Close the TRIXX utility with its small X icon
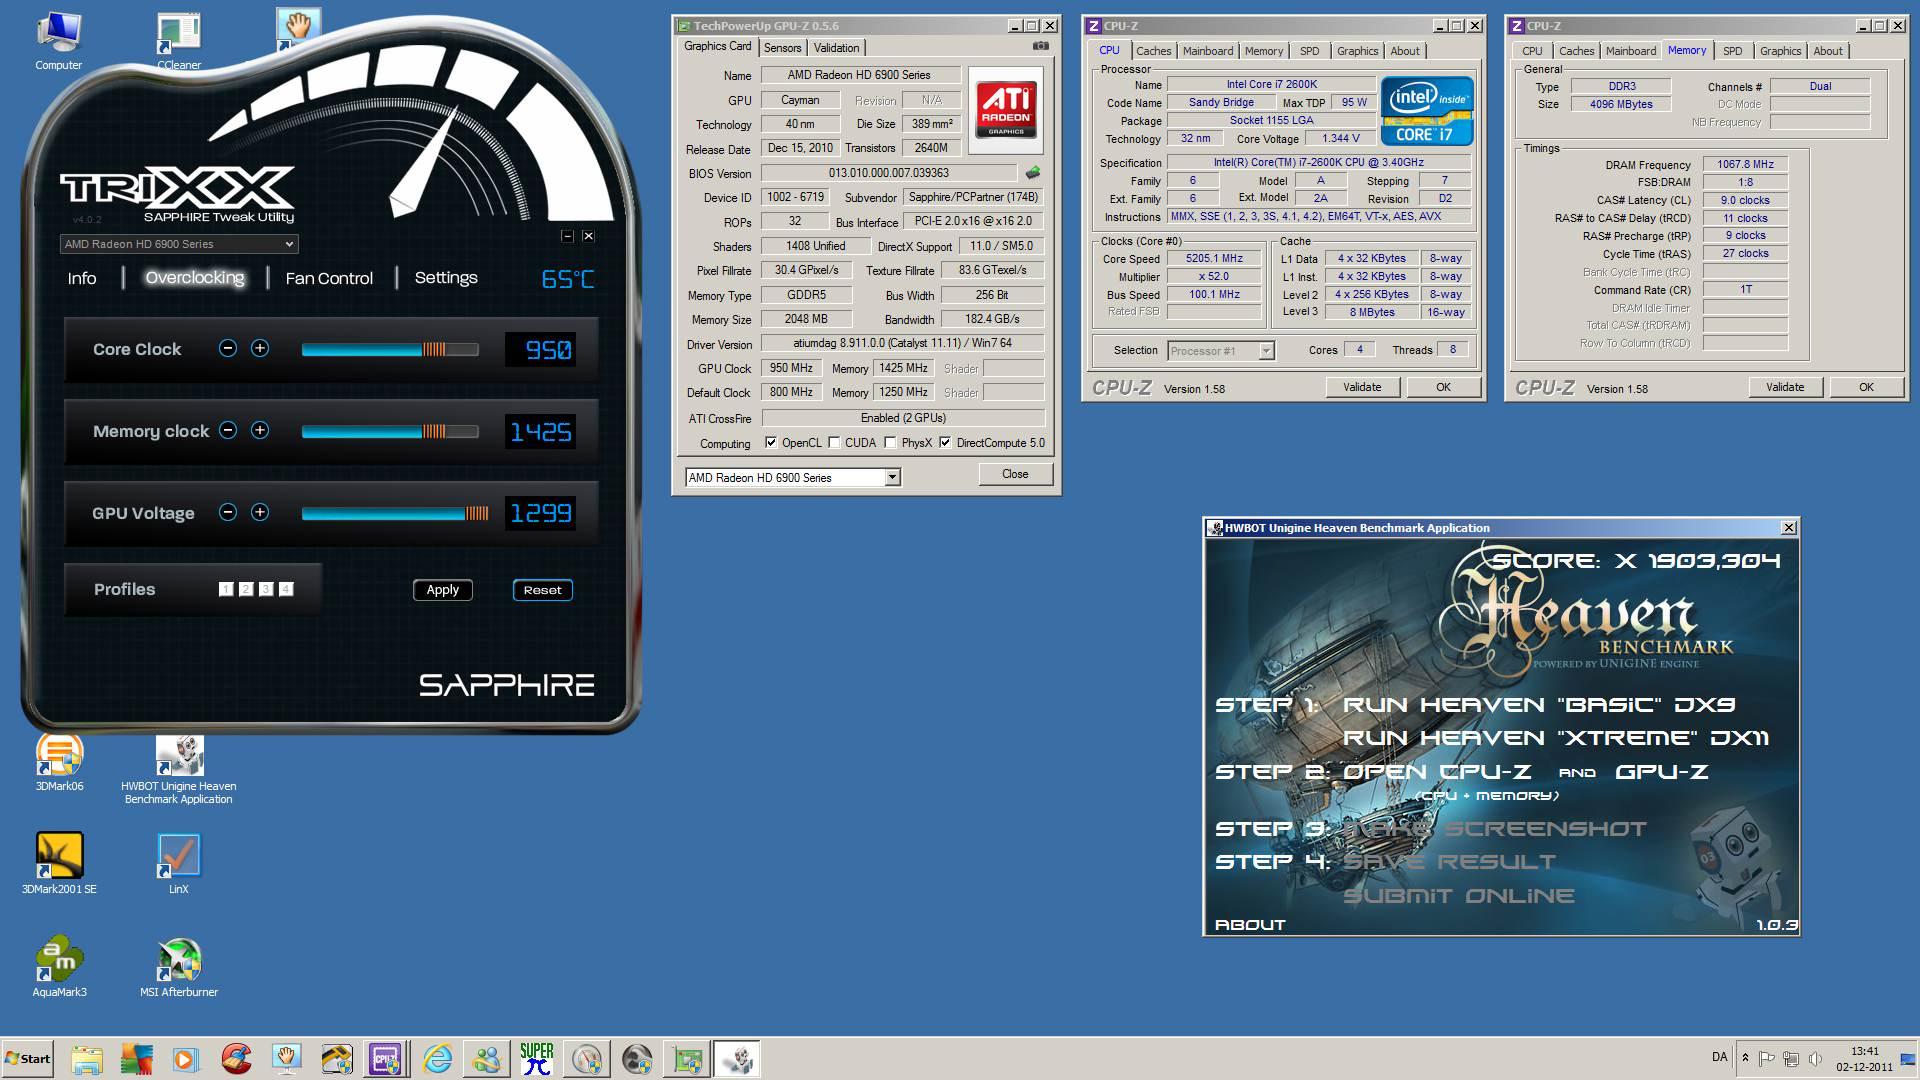Screen dimensions: 1920x1080 588,236
